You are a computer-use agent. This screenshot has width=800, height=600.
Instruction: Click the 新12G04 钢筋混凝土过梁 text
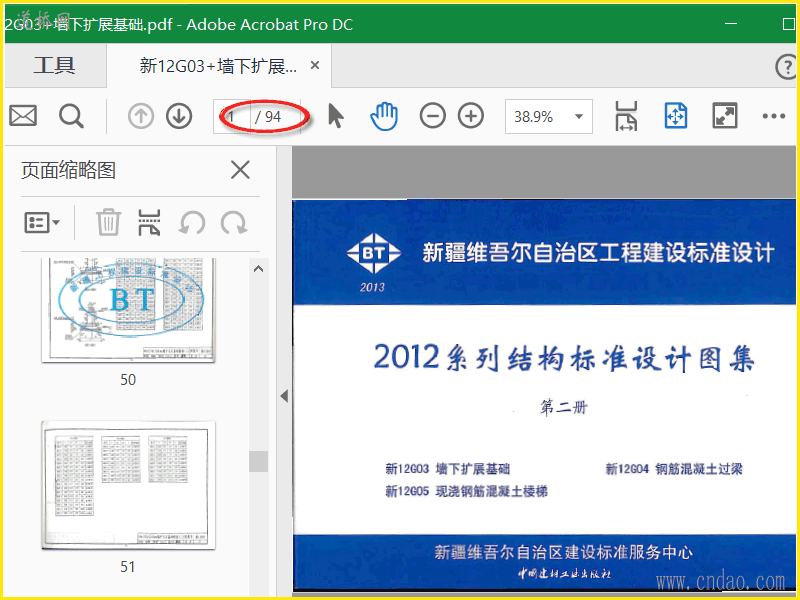click(x=674, y=469)
